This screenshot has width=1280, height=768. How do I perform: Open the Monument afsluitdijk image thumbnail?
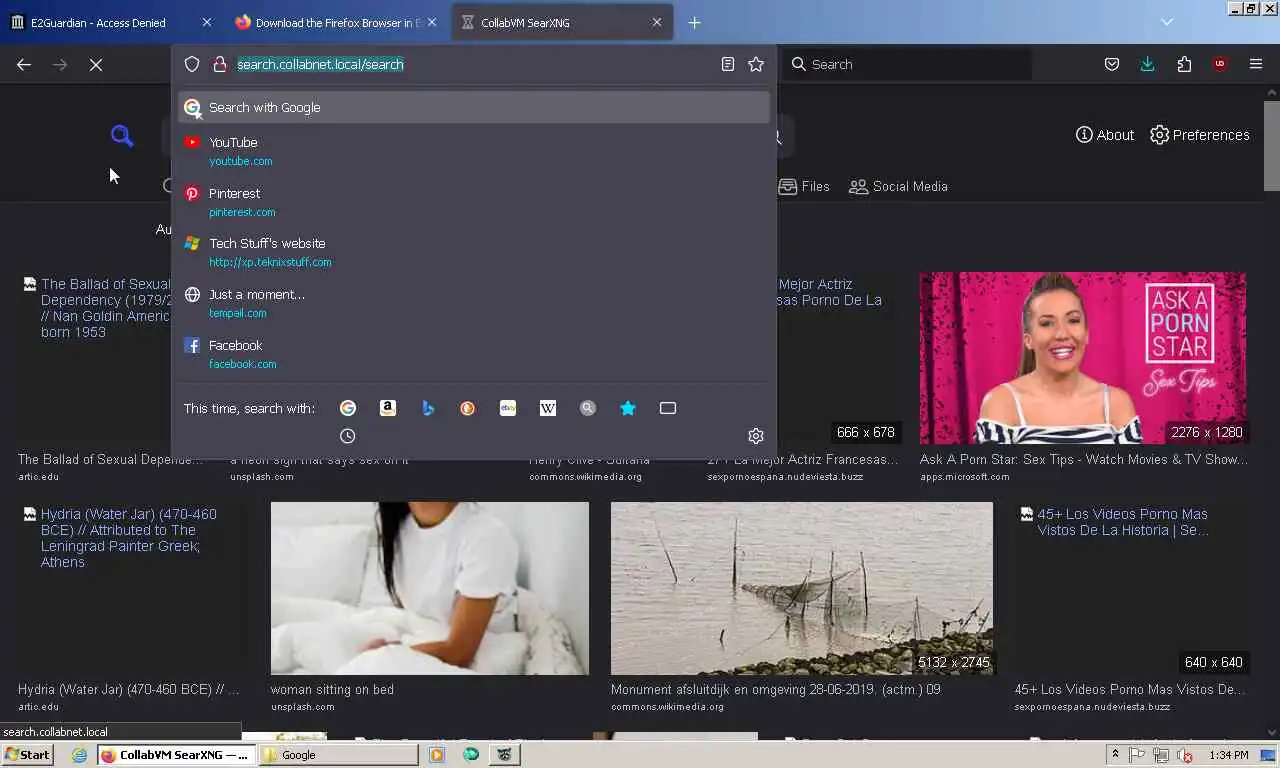[x=802, y=588]
